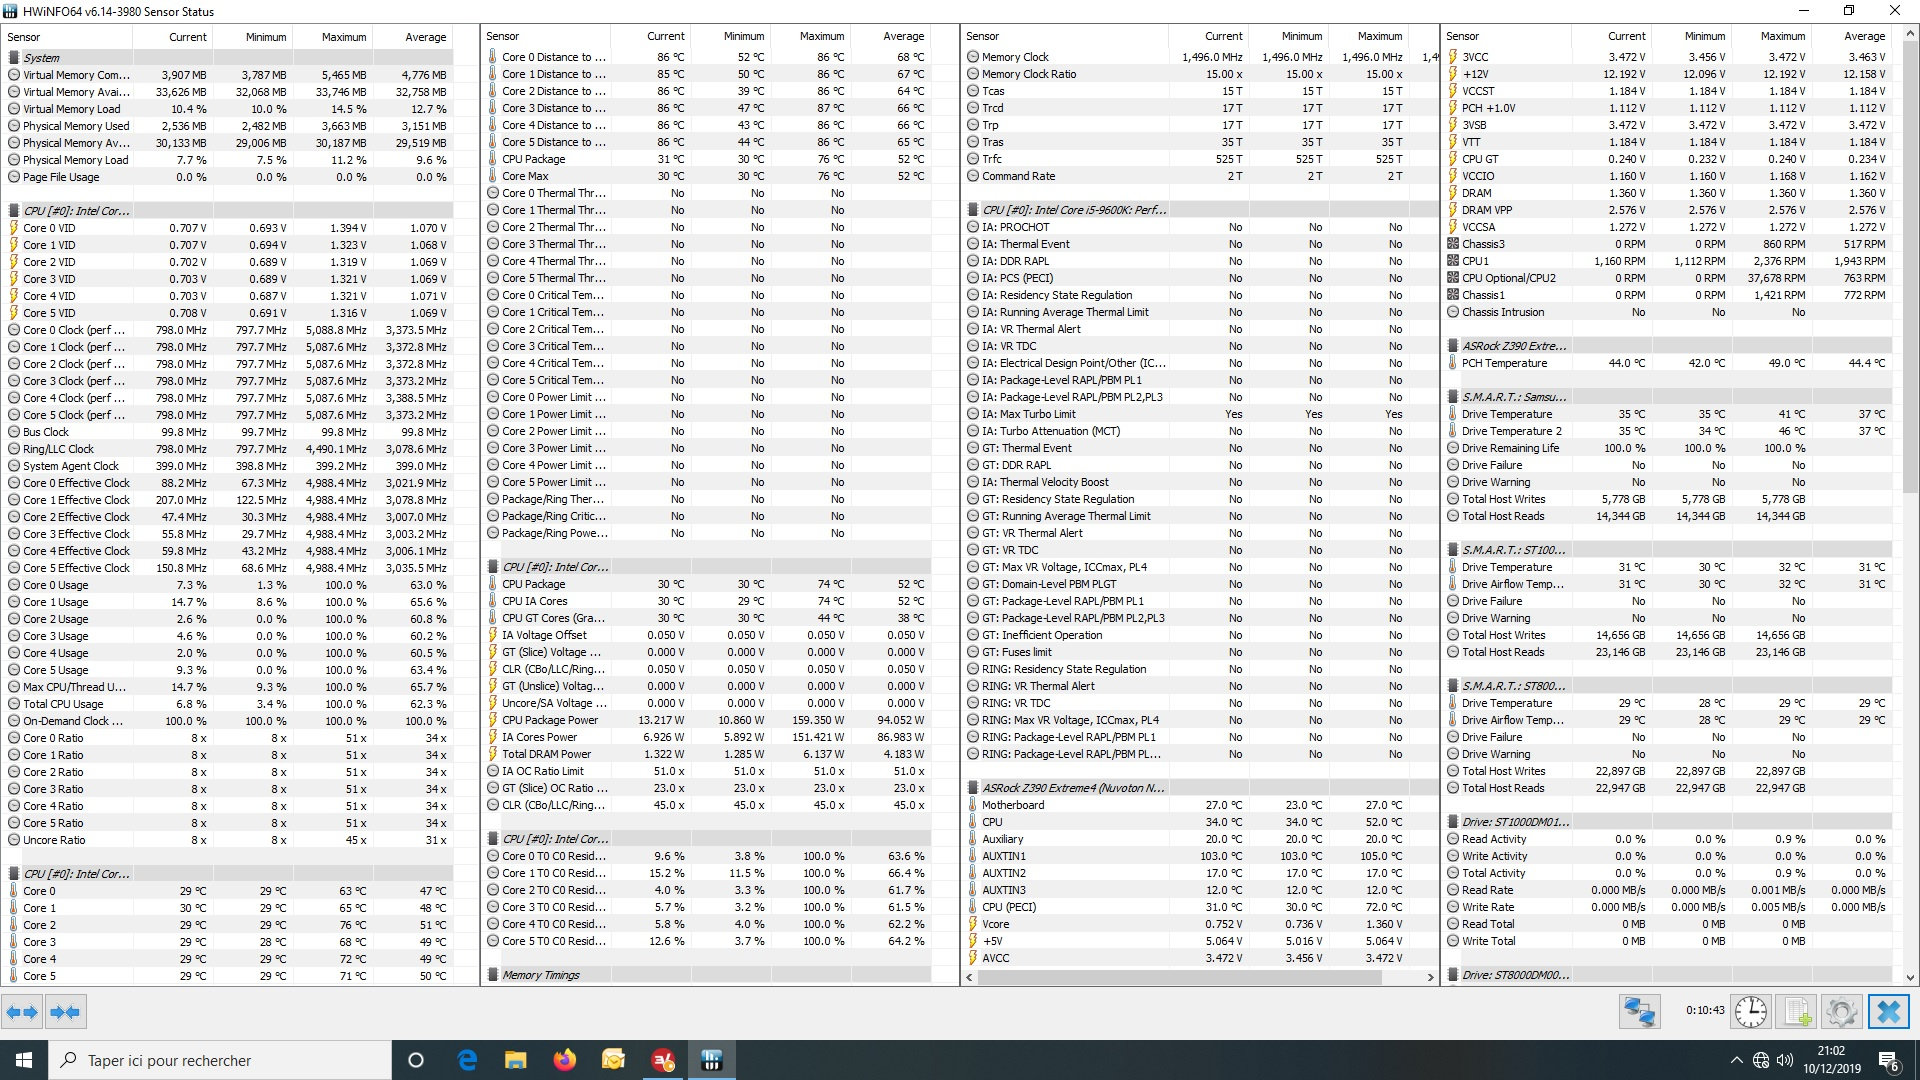
Task: Open HWiNFO taskbar icon
Action: point(712,1060)
